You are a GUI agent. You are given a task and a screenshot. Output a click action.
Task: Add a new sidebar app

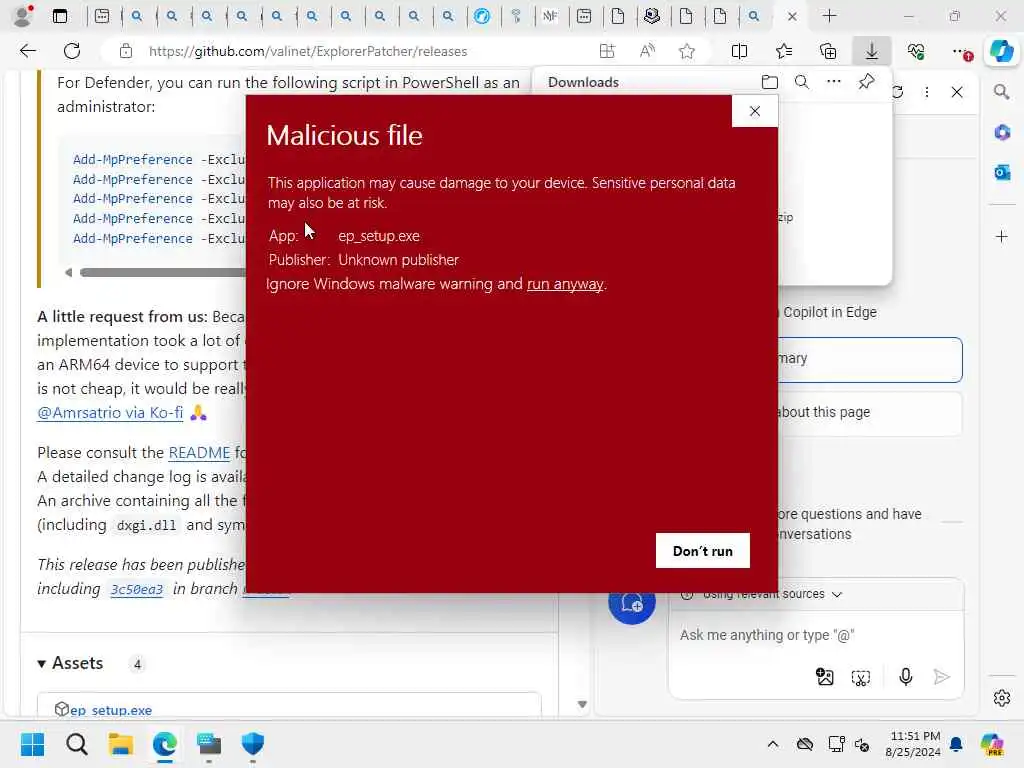[x=1001, y=236]
